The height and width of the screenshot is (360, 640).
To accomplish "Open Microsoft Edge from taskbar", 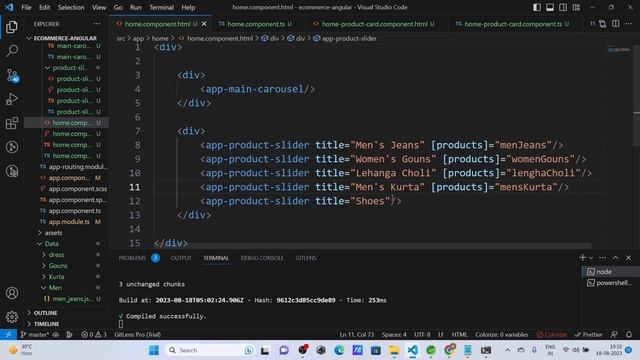I will (x=339, y=350).
